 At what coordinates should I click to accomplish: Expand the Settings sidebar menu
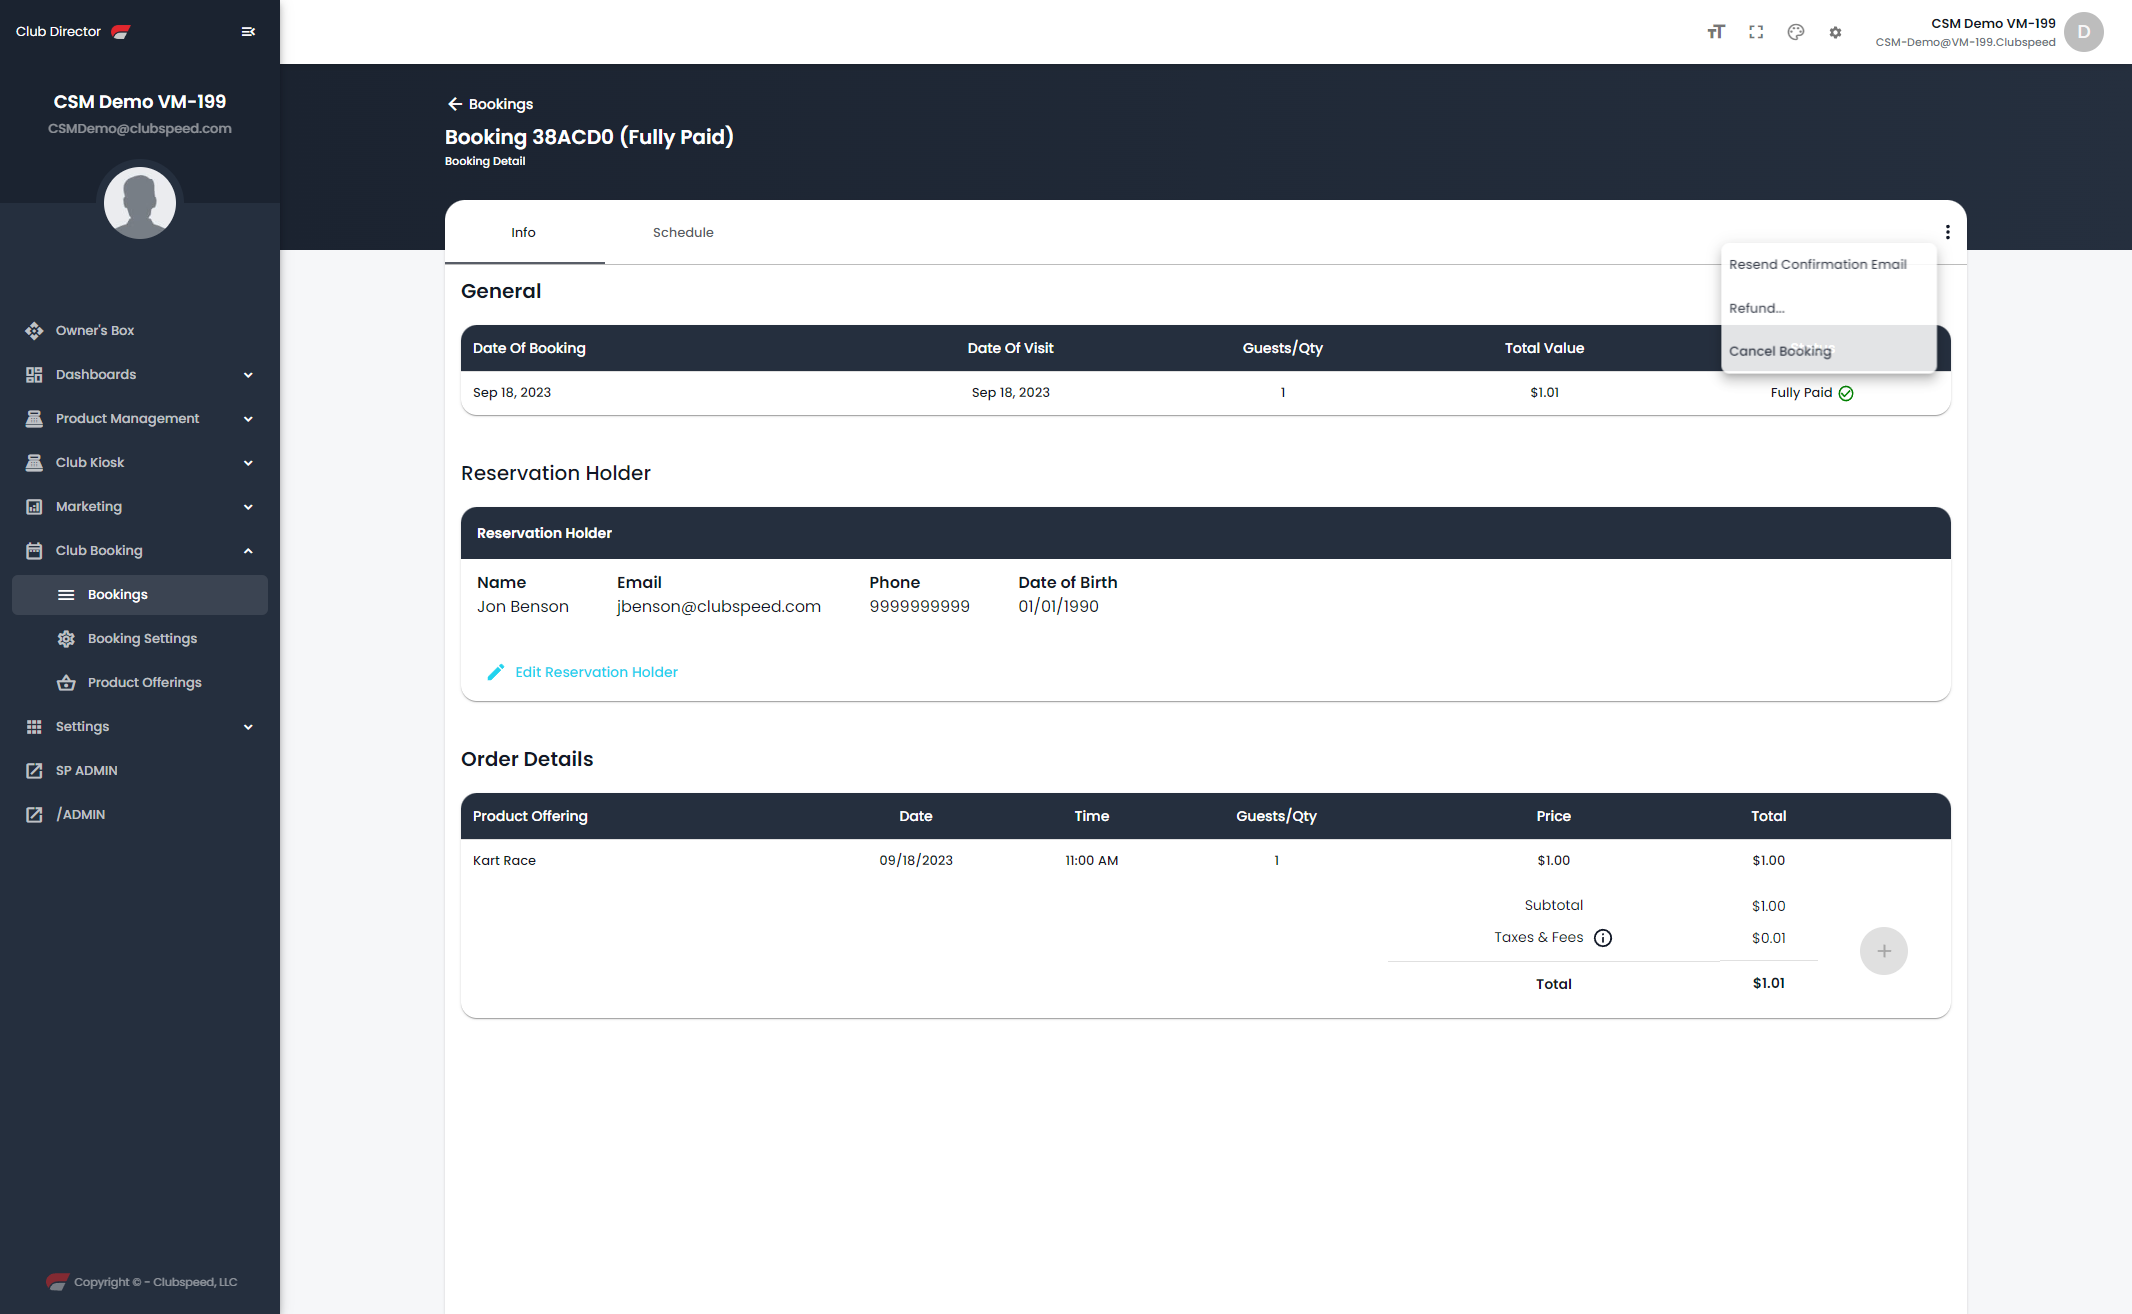point(140,727)
